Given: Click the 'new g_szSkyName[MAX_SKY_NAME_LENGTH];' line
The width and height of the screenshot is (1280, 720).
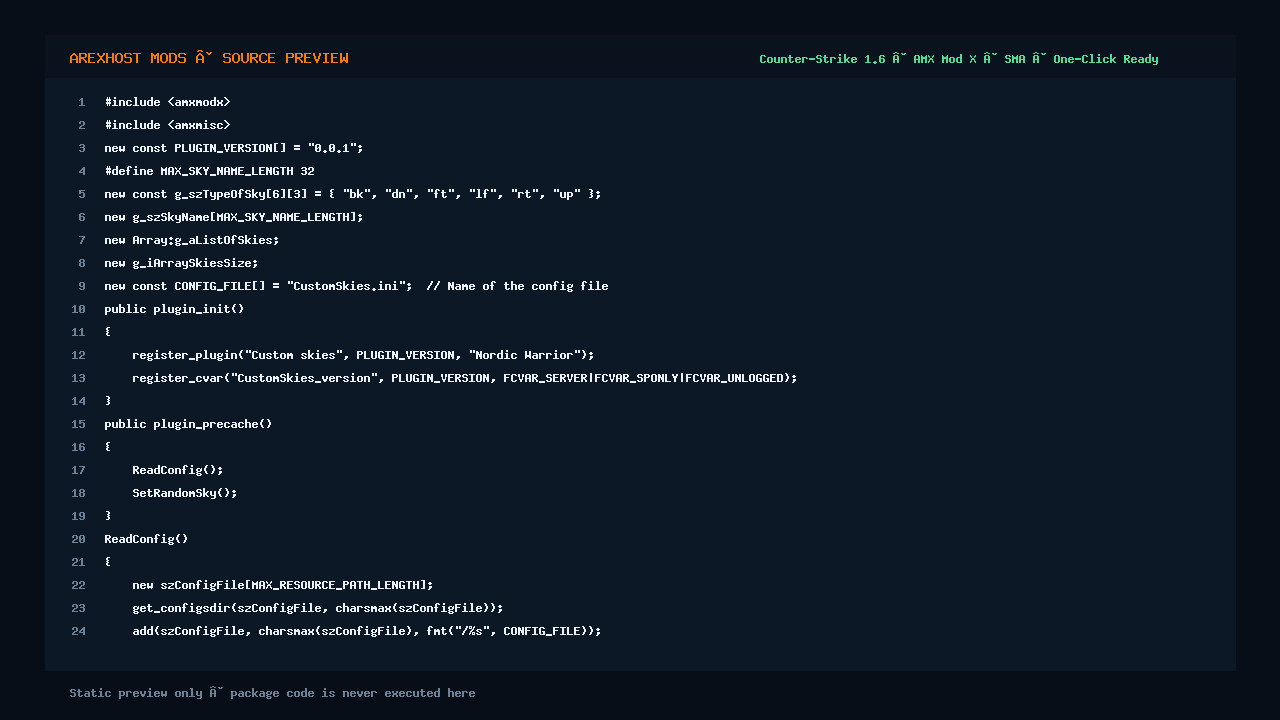Looking at the screenshot, I should [233, 217].
